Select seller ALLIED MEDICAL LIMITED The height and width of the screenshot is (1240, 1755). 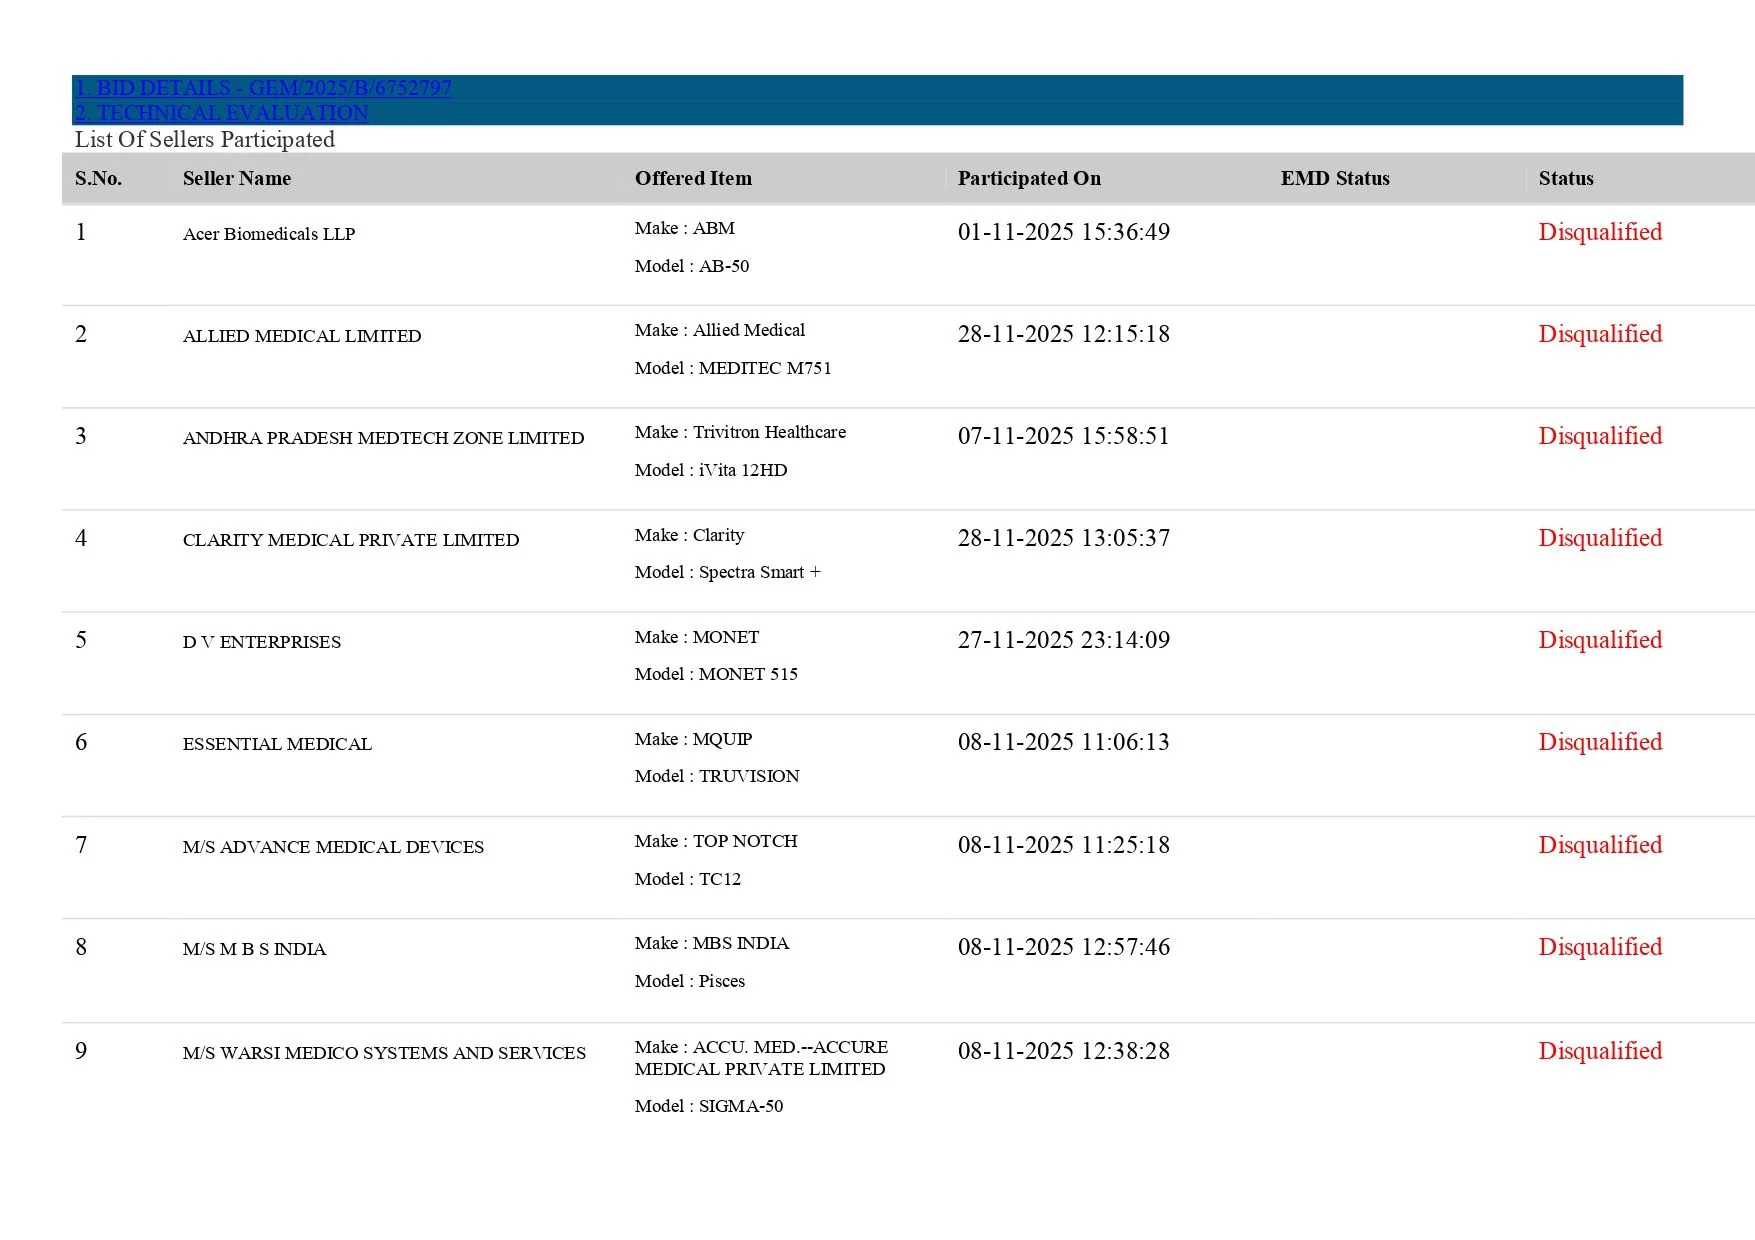click(302, 336)
